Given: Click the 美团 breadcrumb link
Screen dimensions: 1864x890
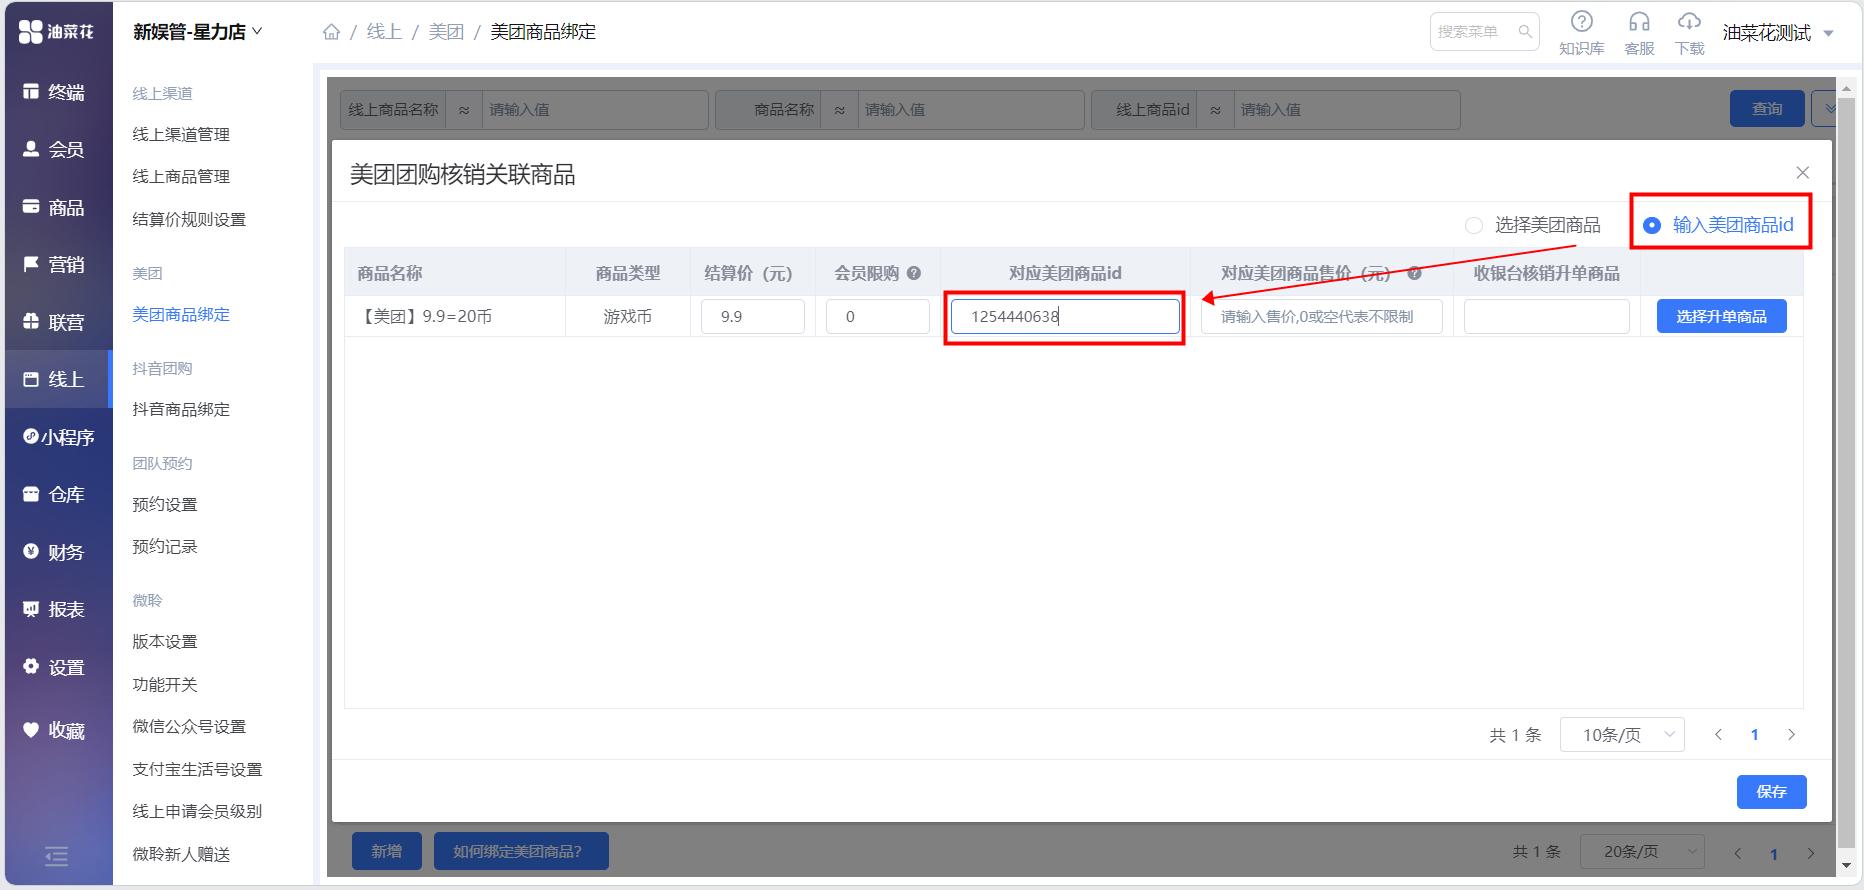Looking at the screenshot, I should (x=446, y=32).
